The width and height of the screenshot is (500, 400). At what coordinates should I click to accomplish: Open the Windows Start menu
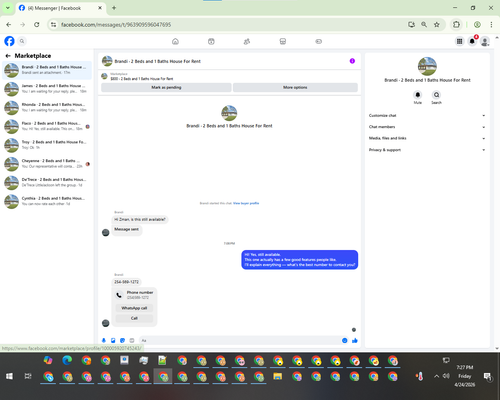(x=9, y=376)
